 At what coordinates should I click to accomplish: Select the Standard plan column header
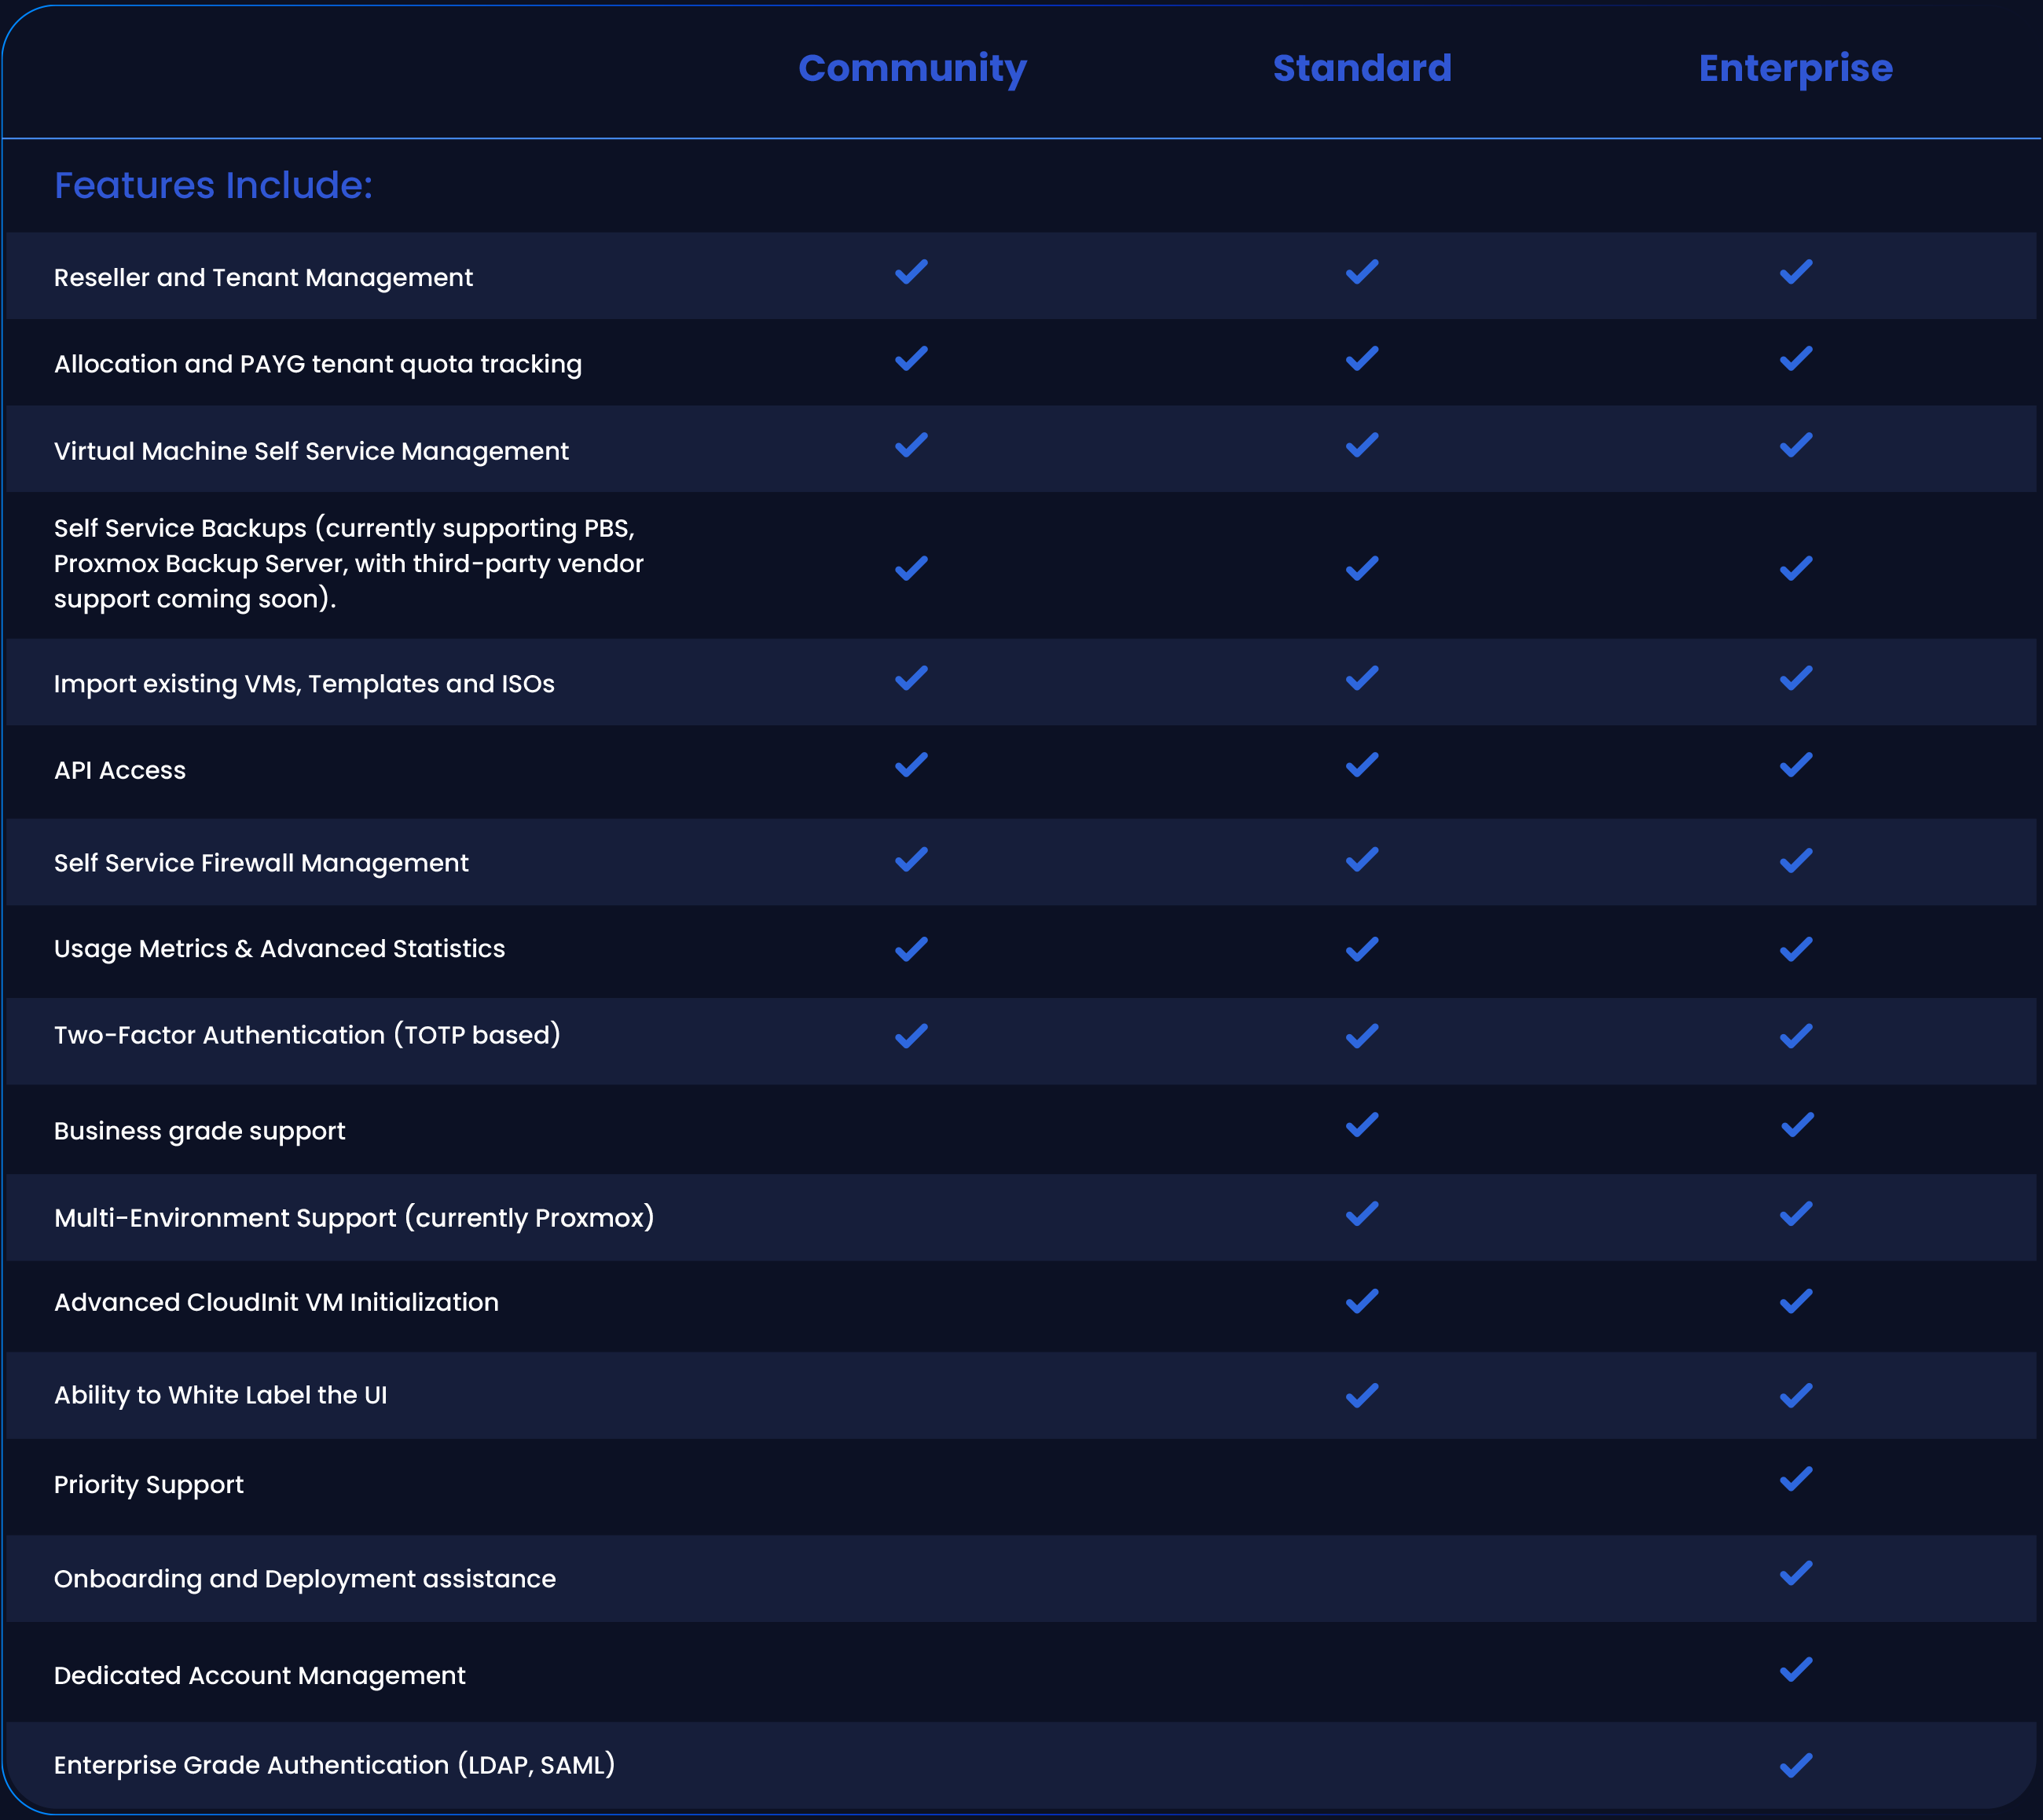[1361, 68]
